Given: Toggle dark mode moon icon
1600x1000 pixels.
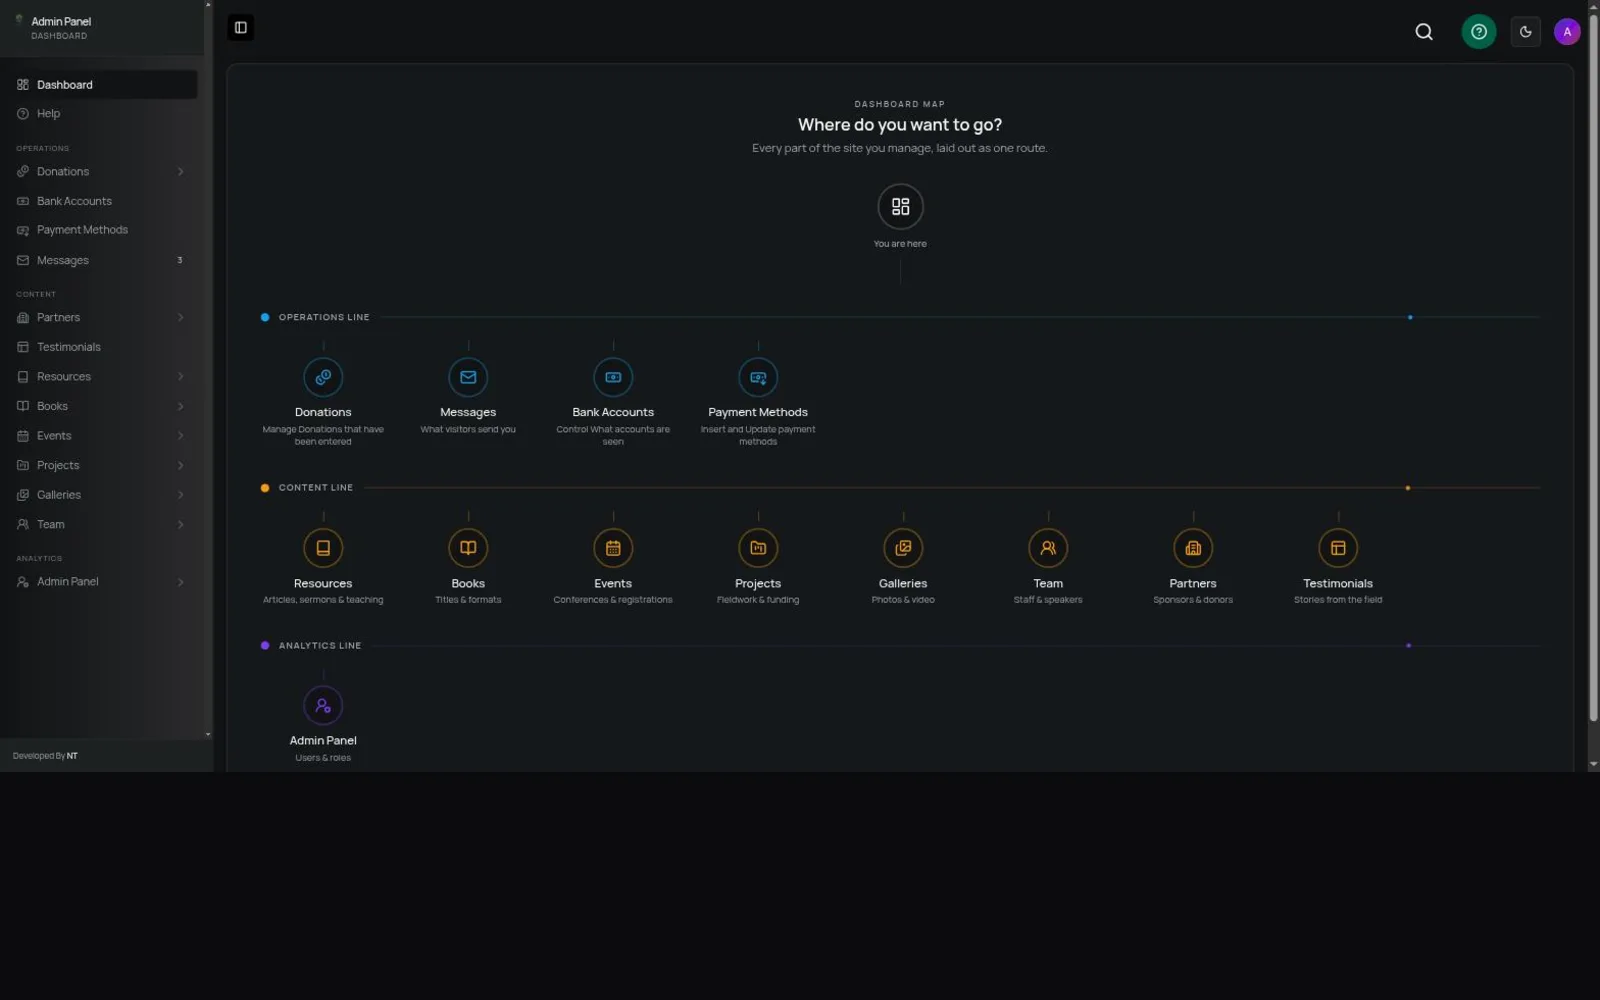Looking at the screenshot, I should coord(1525,32).
